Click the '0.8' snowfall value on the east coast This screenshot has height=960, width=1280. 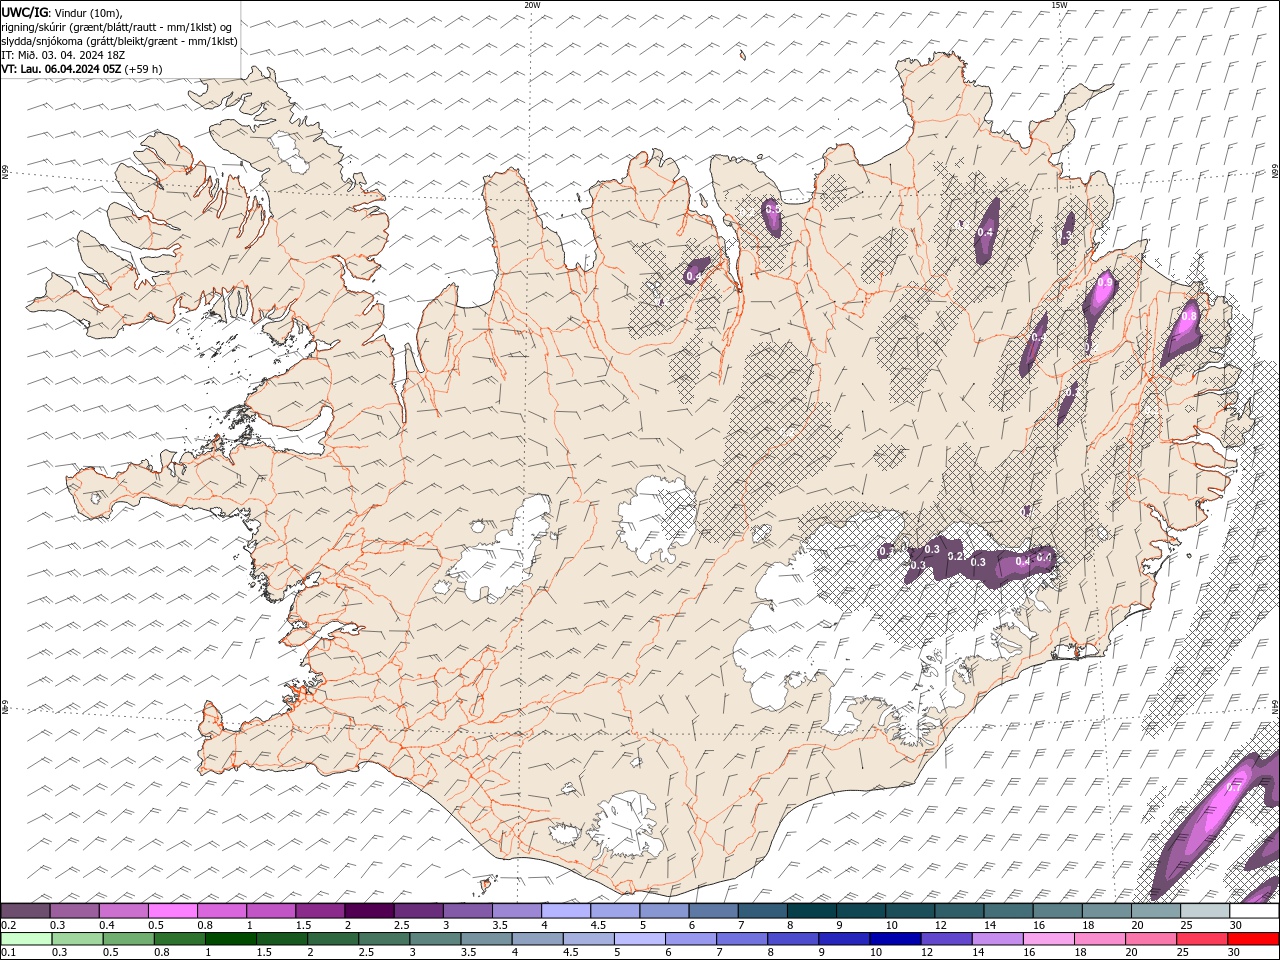(1189, 316)
